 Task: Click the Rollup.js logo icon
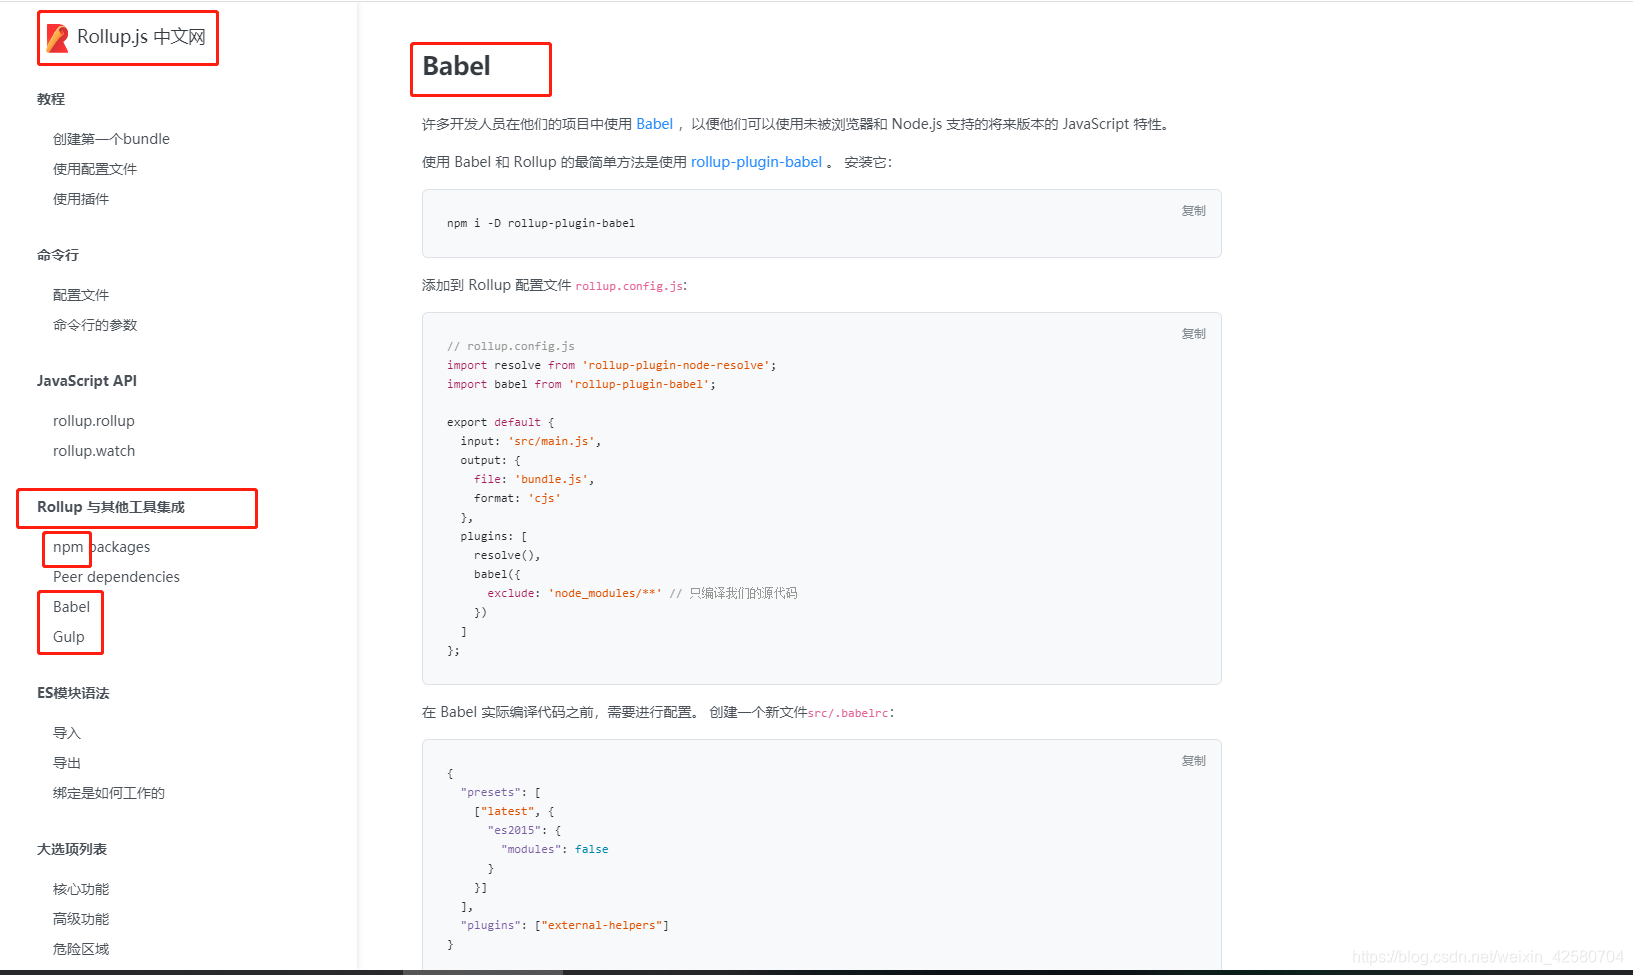(x=58, y=38)
